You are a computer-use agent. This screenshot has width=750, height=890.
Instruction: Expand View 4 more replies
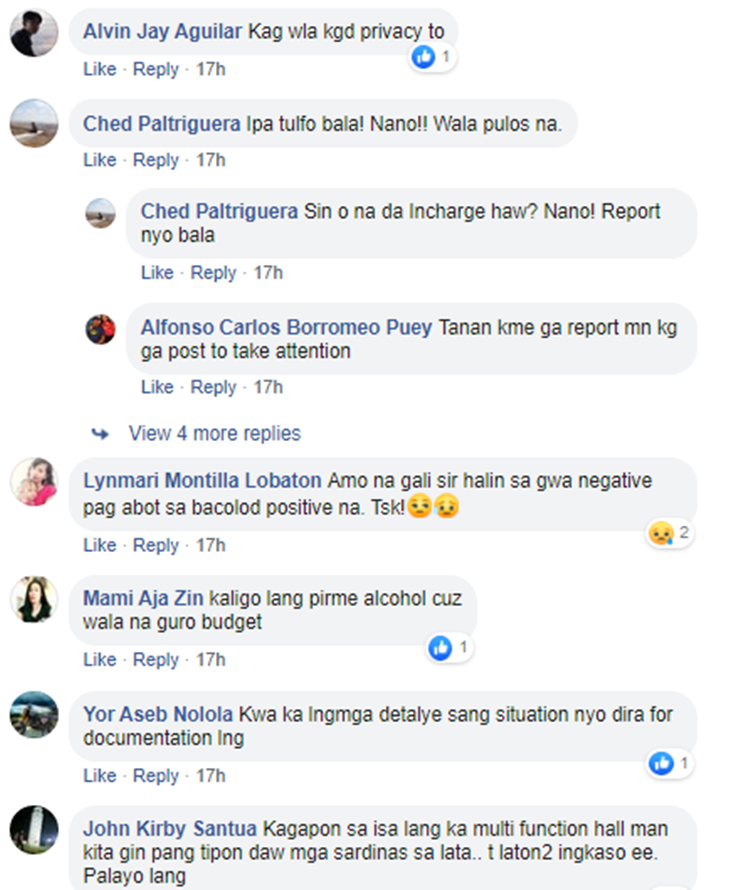(215, 434)
